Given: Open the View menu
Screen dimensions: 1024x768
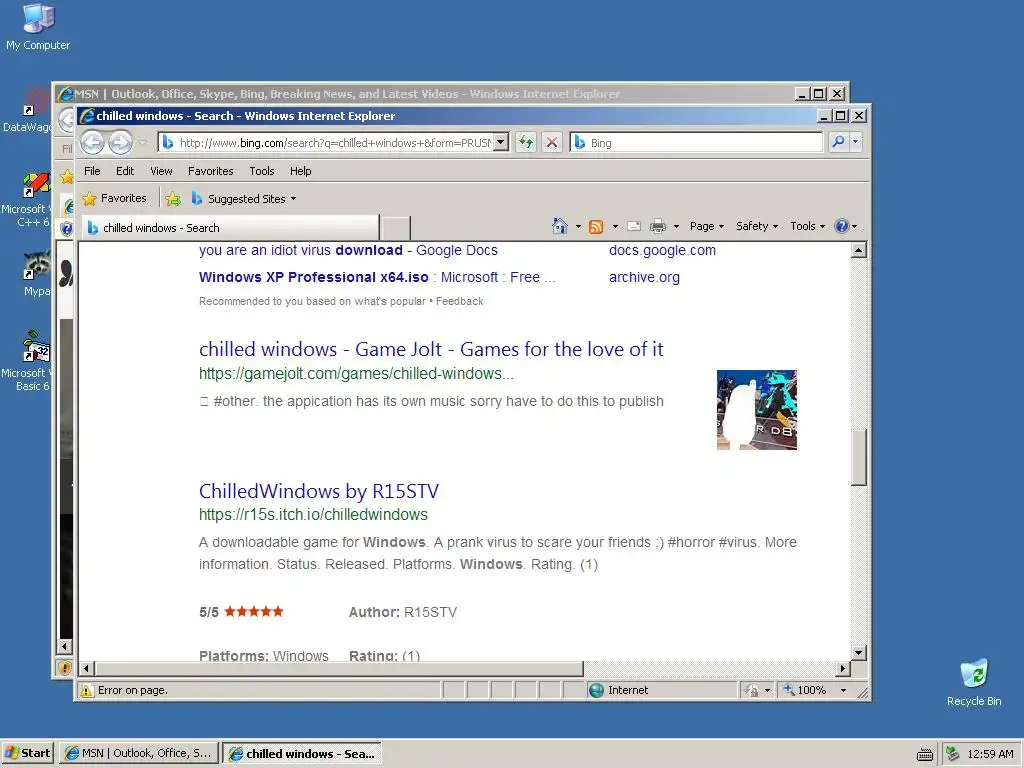Looking at the screenshot, I should pyautogui.click(x=161, y=171).
